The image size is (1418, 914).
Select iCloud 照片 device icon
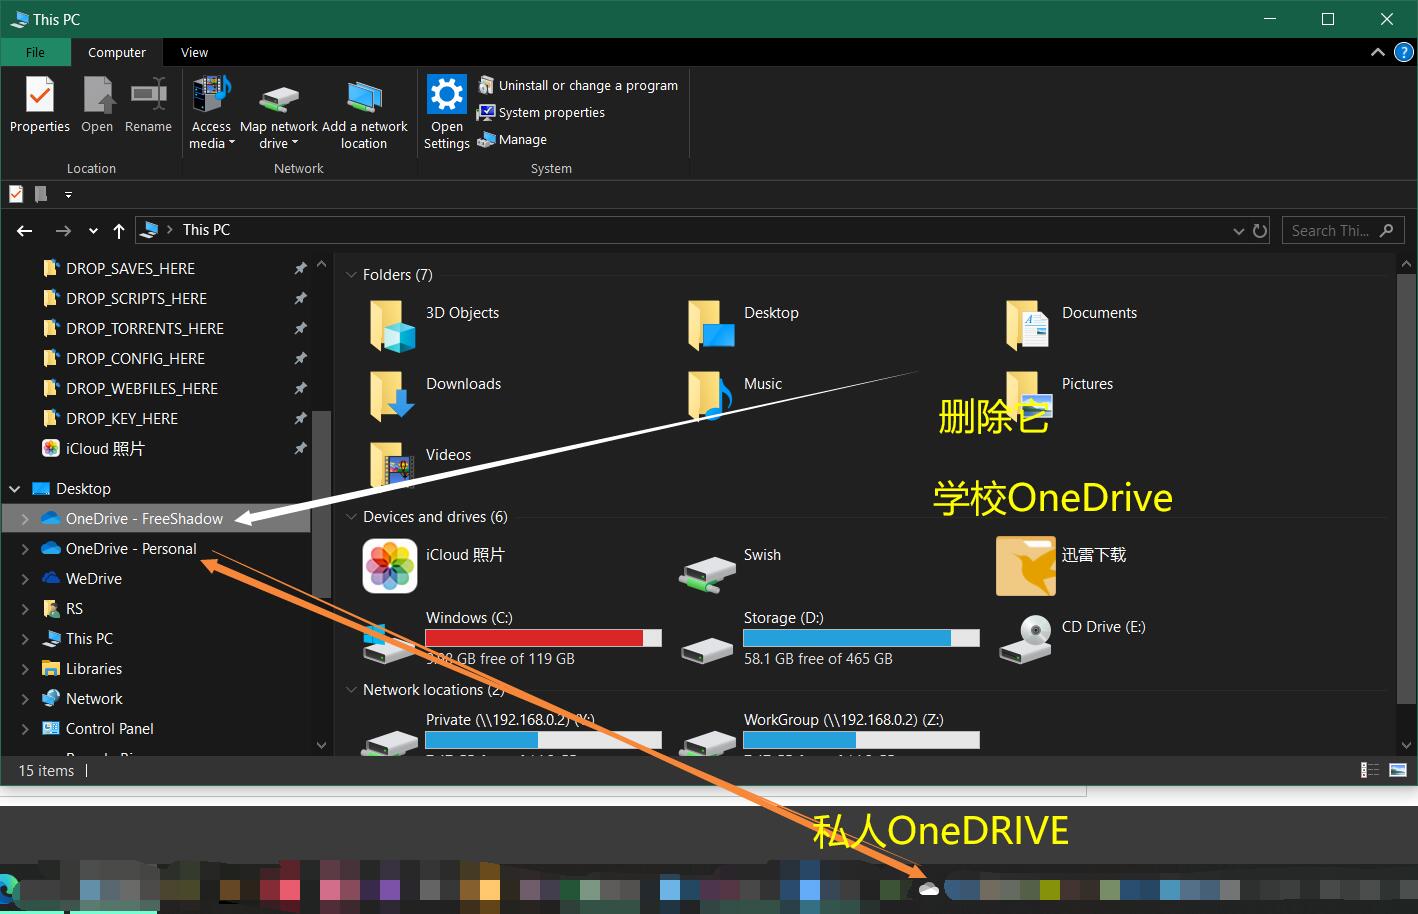[389, 566]
